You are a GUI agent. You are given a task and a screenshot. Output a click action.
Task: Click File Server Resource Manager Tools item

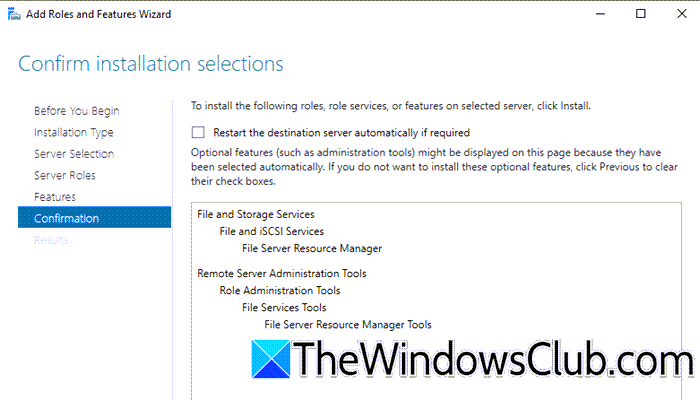[x=348, y=324]
